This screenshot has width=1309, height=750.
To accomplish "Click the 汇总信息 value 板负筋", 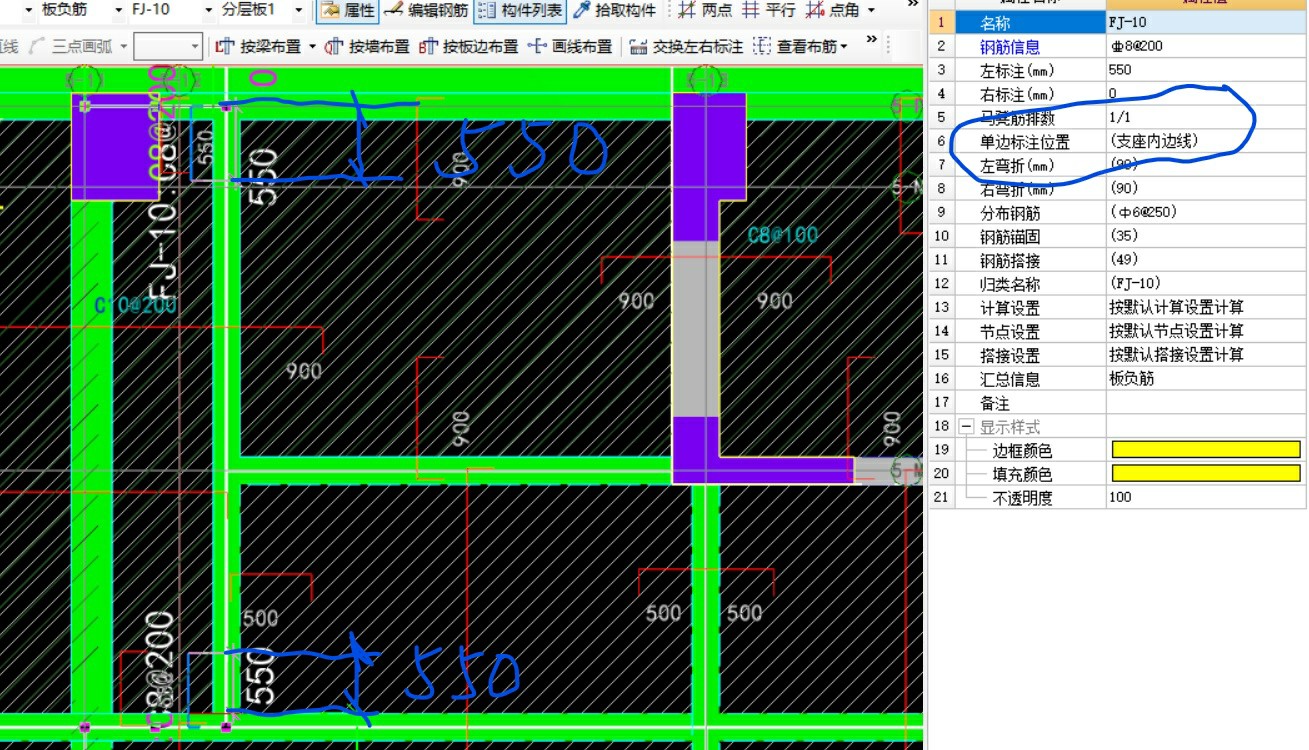I will 1206,379.
